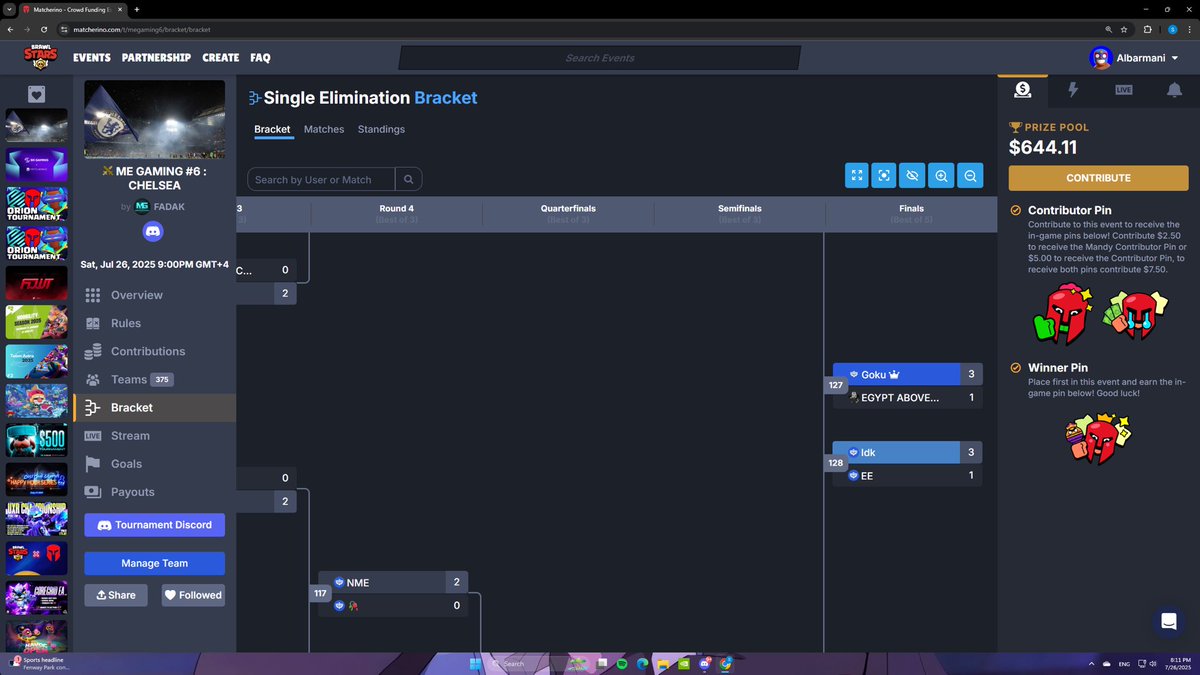Open the Chrome tab search dropdown

tap(9, 9)
